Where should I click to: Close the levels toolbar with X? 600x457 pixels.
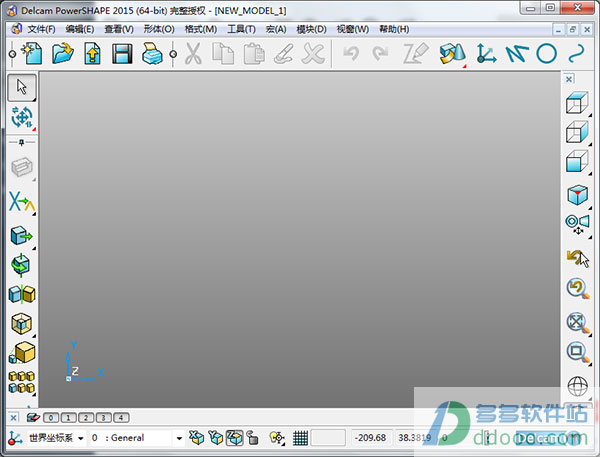(x=13, y=418)
